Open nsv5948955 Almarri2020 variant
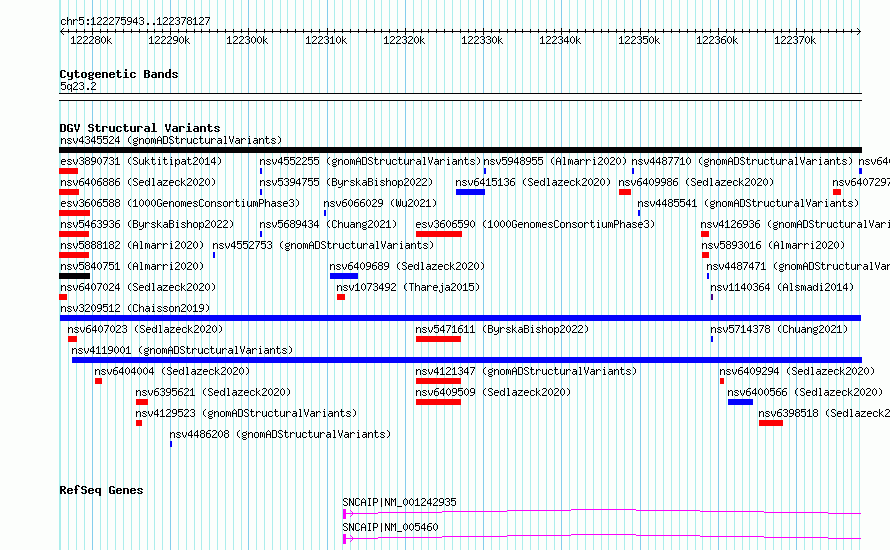Screen dimensions: 890x550 (555, 161)
